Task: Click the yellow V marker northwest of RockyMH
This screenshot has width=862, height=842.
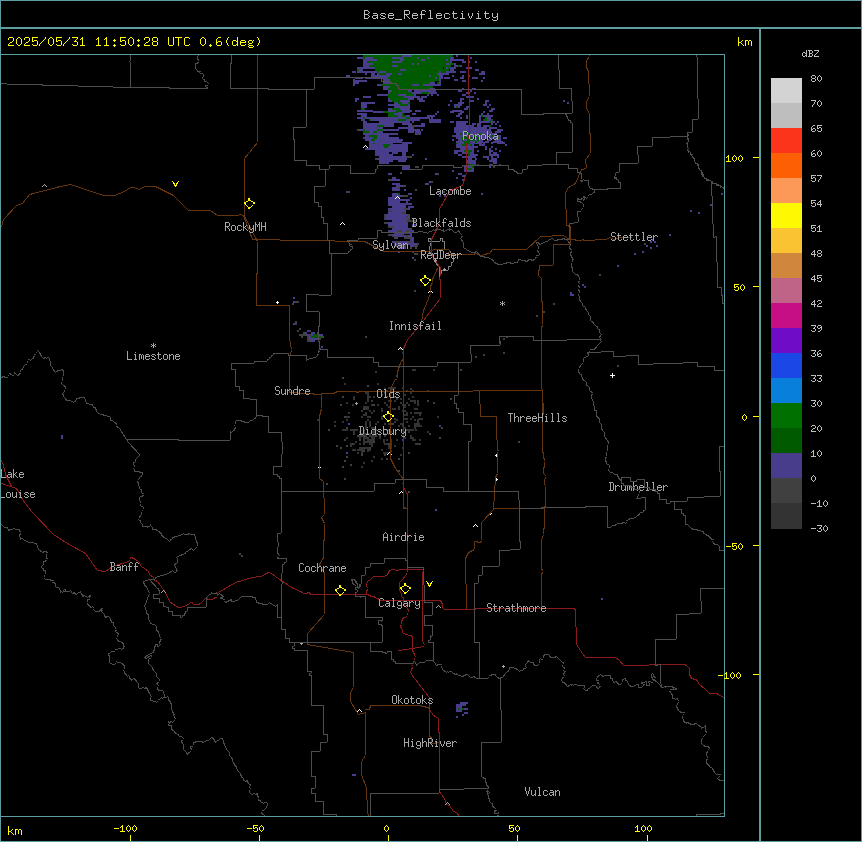Action: [x=175, y=184]
